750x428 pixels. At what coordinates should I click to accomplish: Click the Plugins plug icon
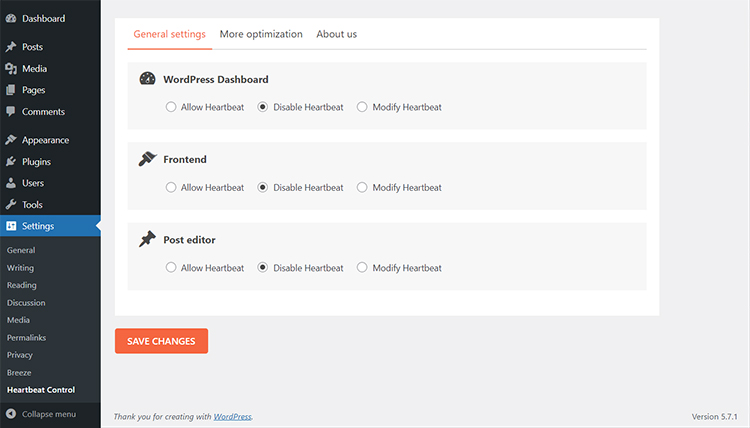click(10, 162)
